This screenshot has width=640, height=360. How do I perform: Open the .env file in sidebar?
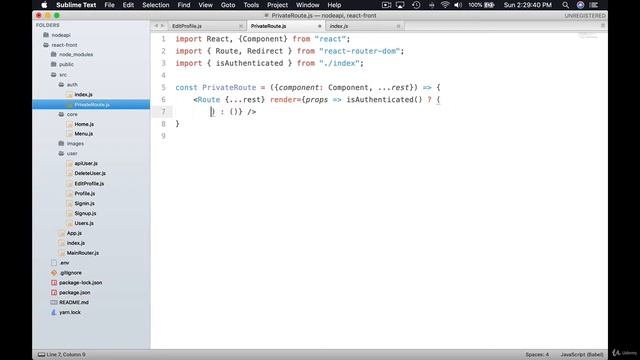[x=64, y=263]
